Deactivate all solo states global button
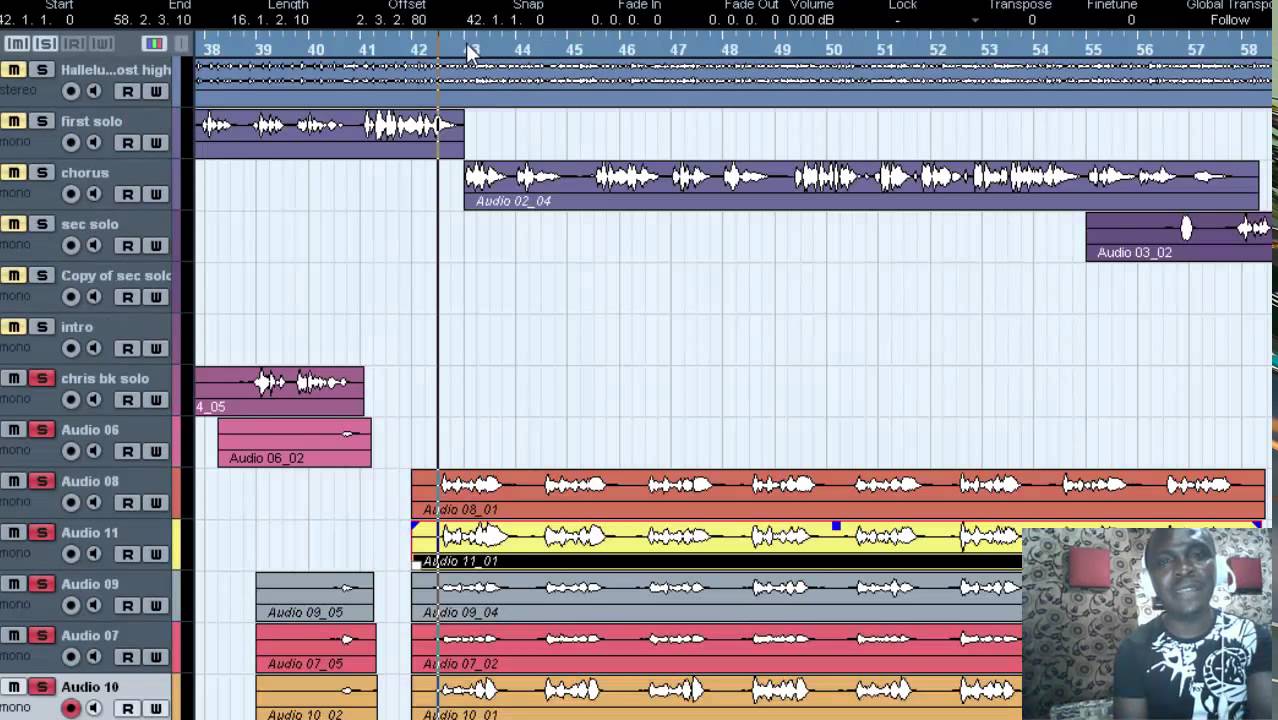This screenshot has height=720, width=1278. 45,44
